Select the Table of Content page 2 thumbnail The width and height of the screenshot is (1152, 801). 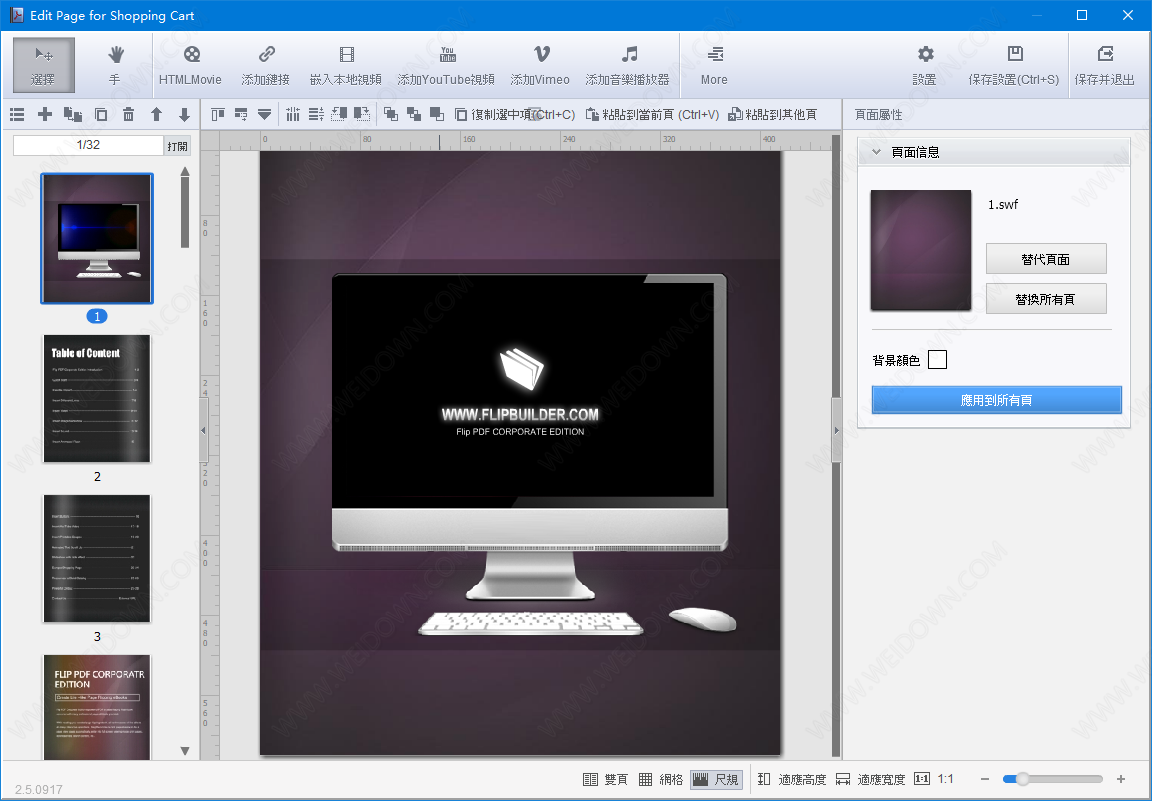97,399
